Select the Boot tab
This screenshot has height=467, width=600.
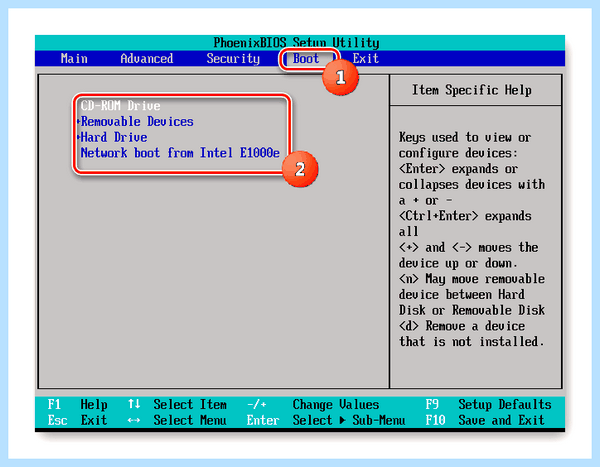tap(306, 59)
